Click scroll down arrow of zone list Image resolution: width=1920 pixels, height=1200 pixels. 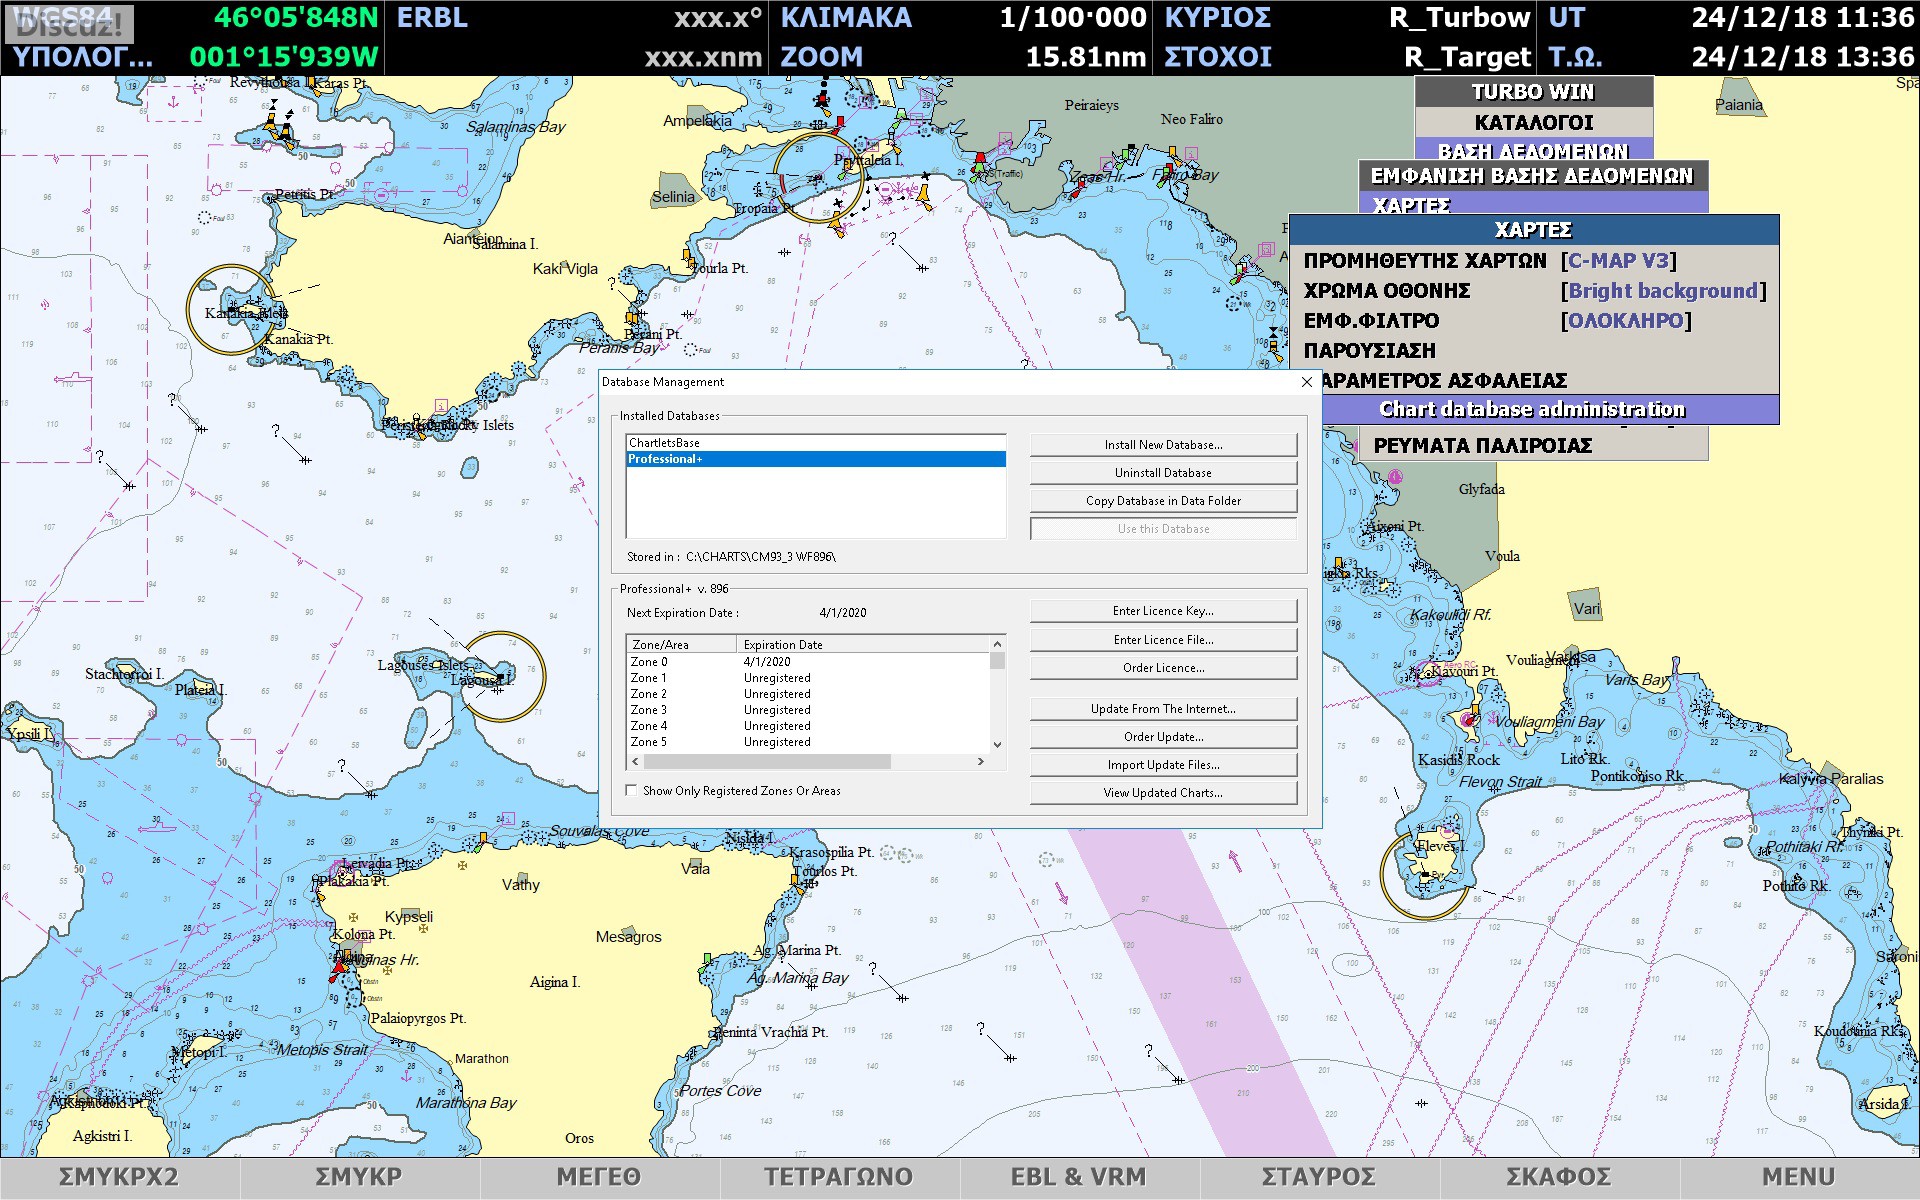pyautogui.click(x=997, y=744)
